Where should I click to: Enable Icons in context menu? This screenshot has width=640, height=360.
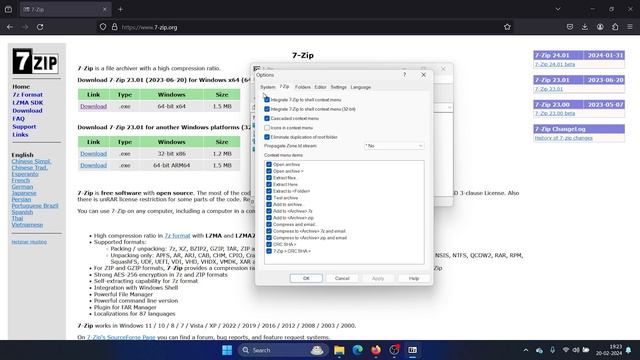click(267, 128)
